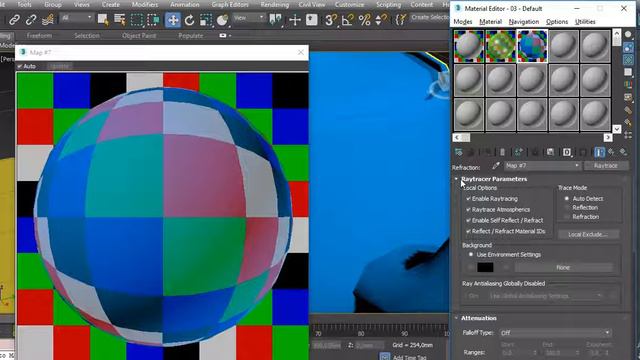This screenshot has height=360, width=640.
Task: Toggle Reflect / Refract Material IDs checkbox
Action: coord(469,231)
